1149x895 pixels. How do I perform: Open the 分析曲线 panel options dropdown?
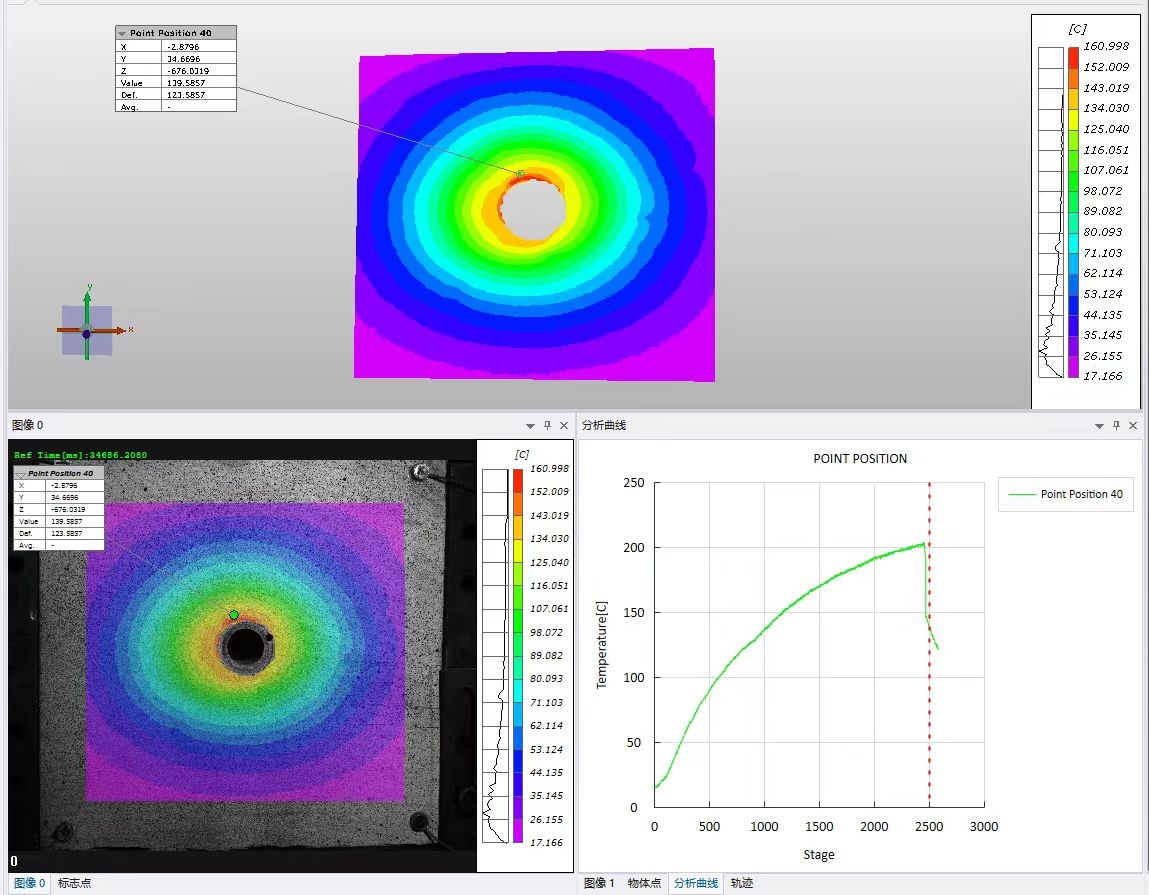click(1099, 425)
